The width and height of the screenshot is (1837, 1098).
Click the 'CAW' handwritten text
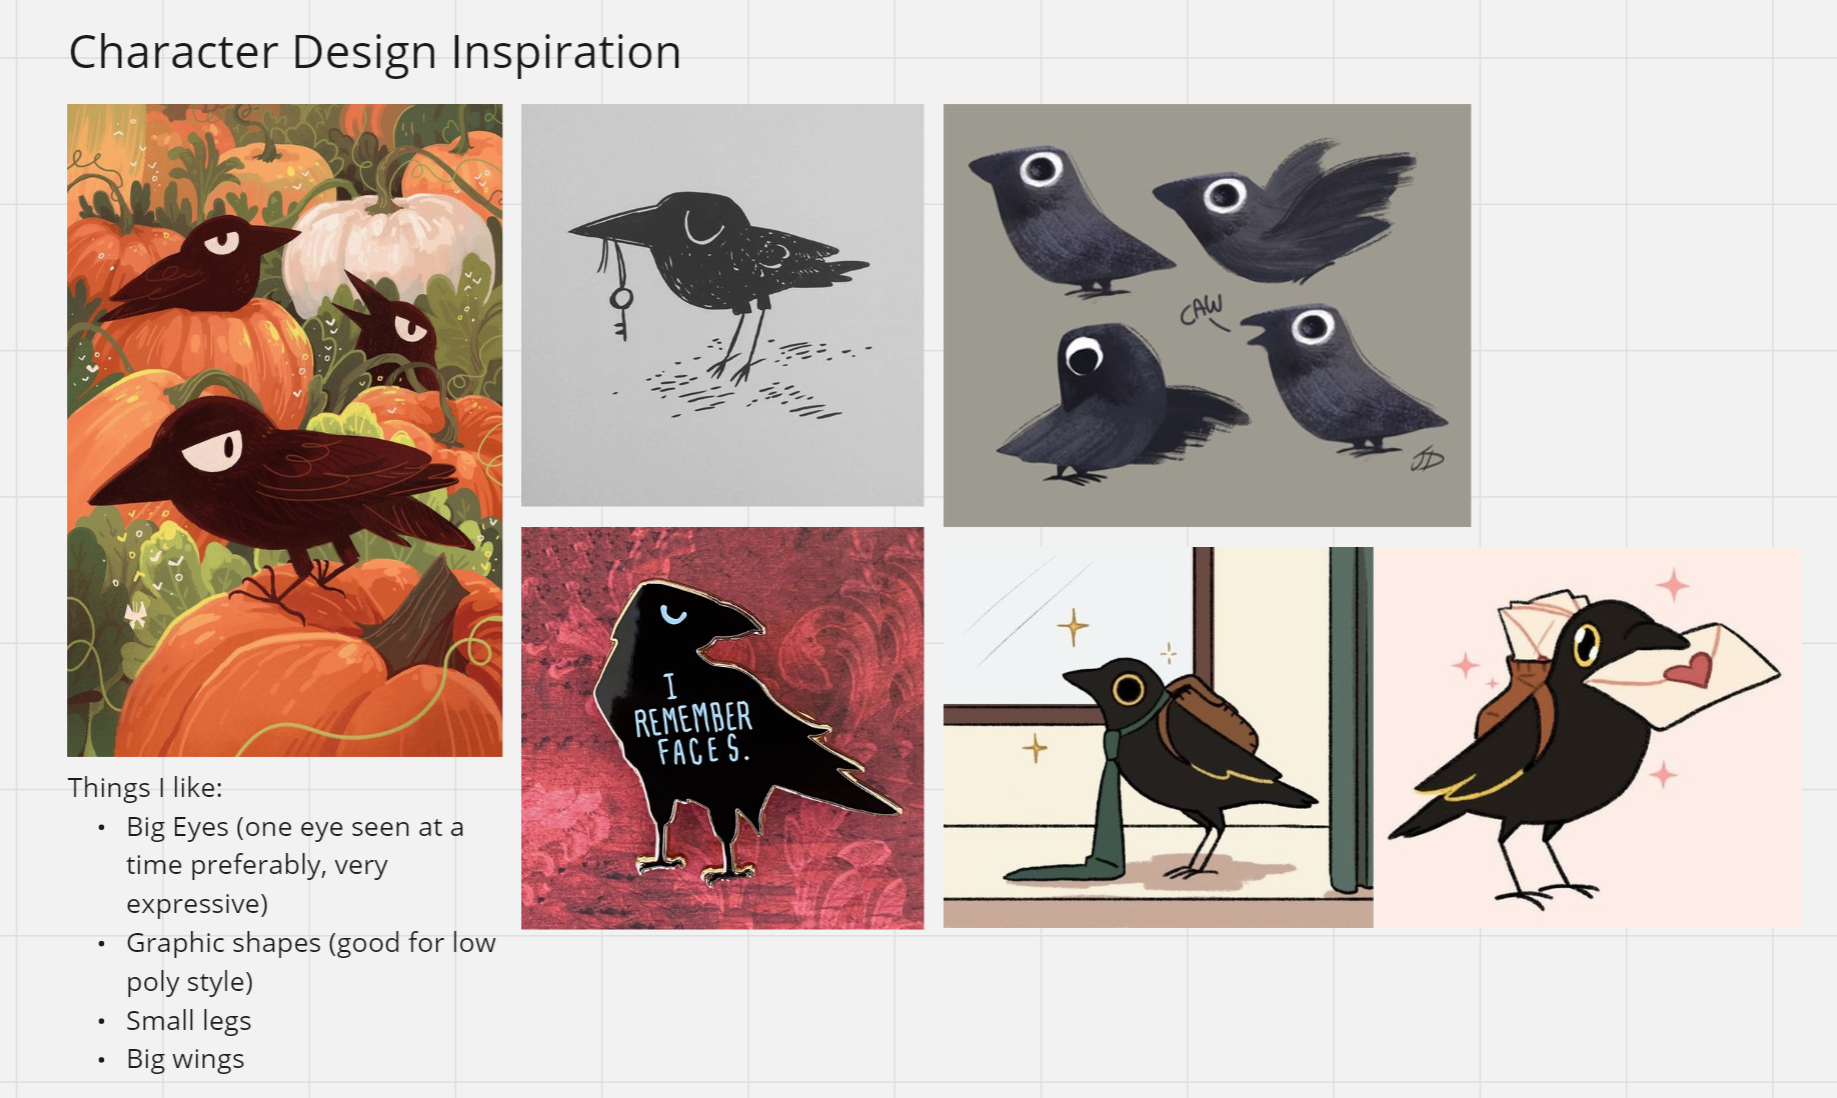1202,311
